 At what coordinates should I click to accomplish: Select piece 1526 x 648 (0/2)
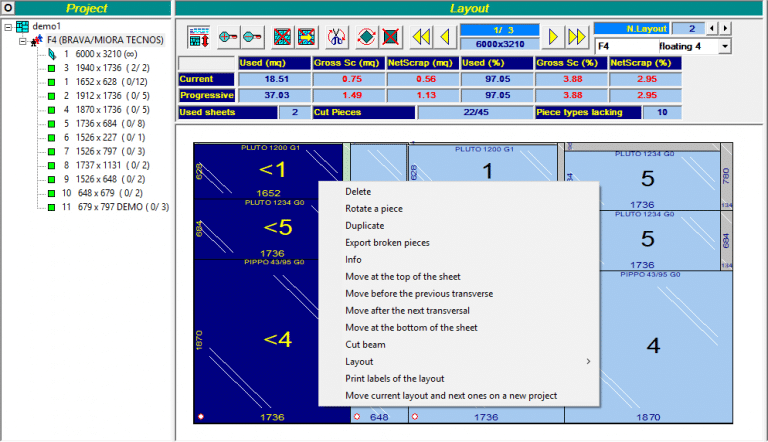[x=104, y=179]
